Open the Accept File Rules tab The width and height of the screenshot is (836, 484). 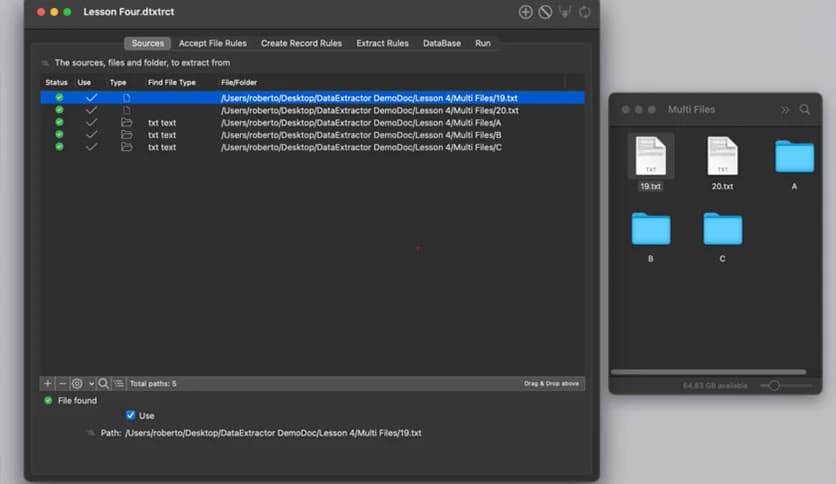pos(212,43)
